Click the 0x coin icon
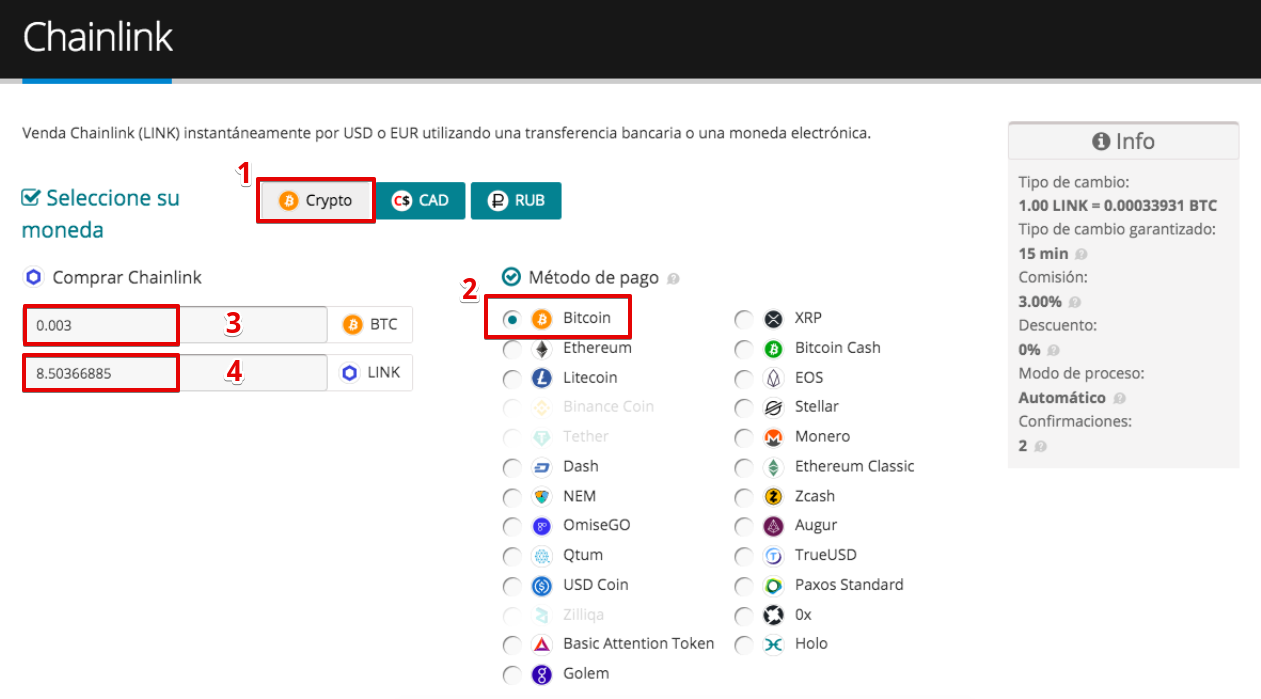This screenshot has width=1261, height=699. pos(773,615)
